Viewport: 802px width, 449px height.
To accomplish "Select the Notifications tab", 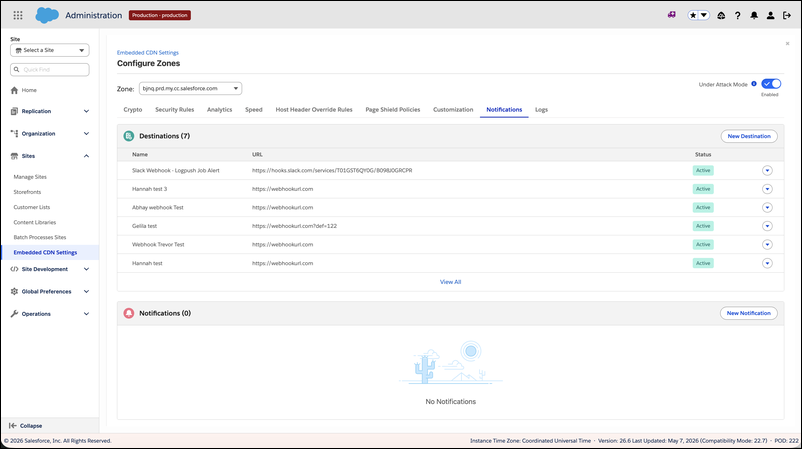I will pos(504,109).
